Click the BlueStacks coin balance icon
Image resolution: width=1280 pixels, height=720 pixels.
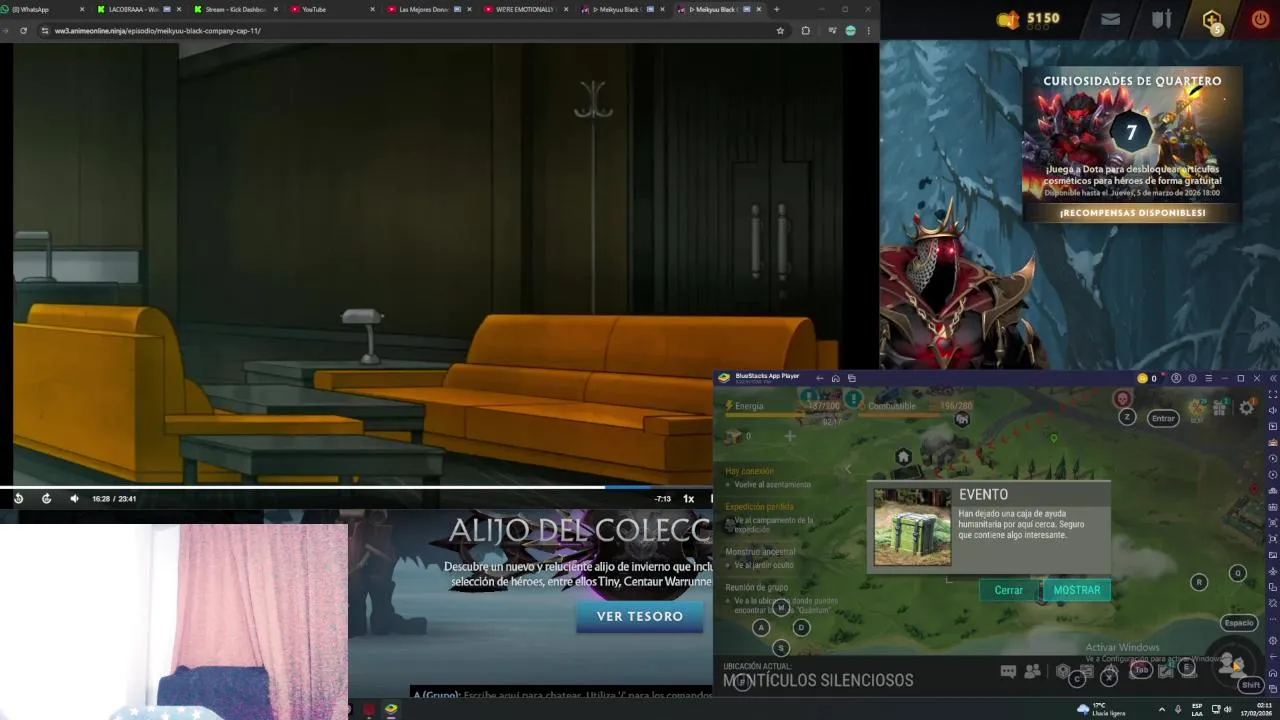1142,378
